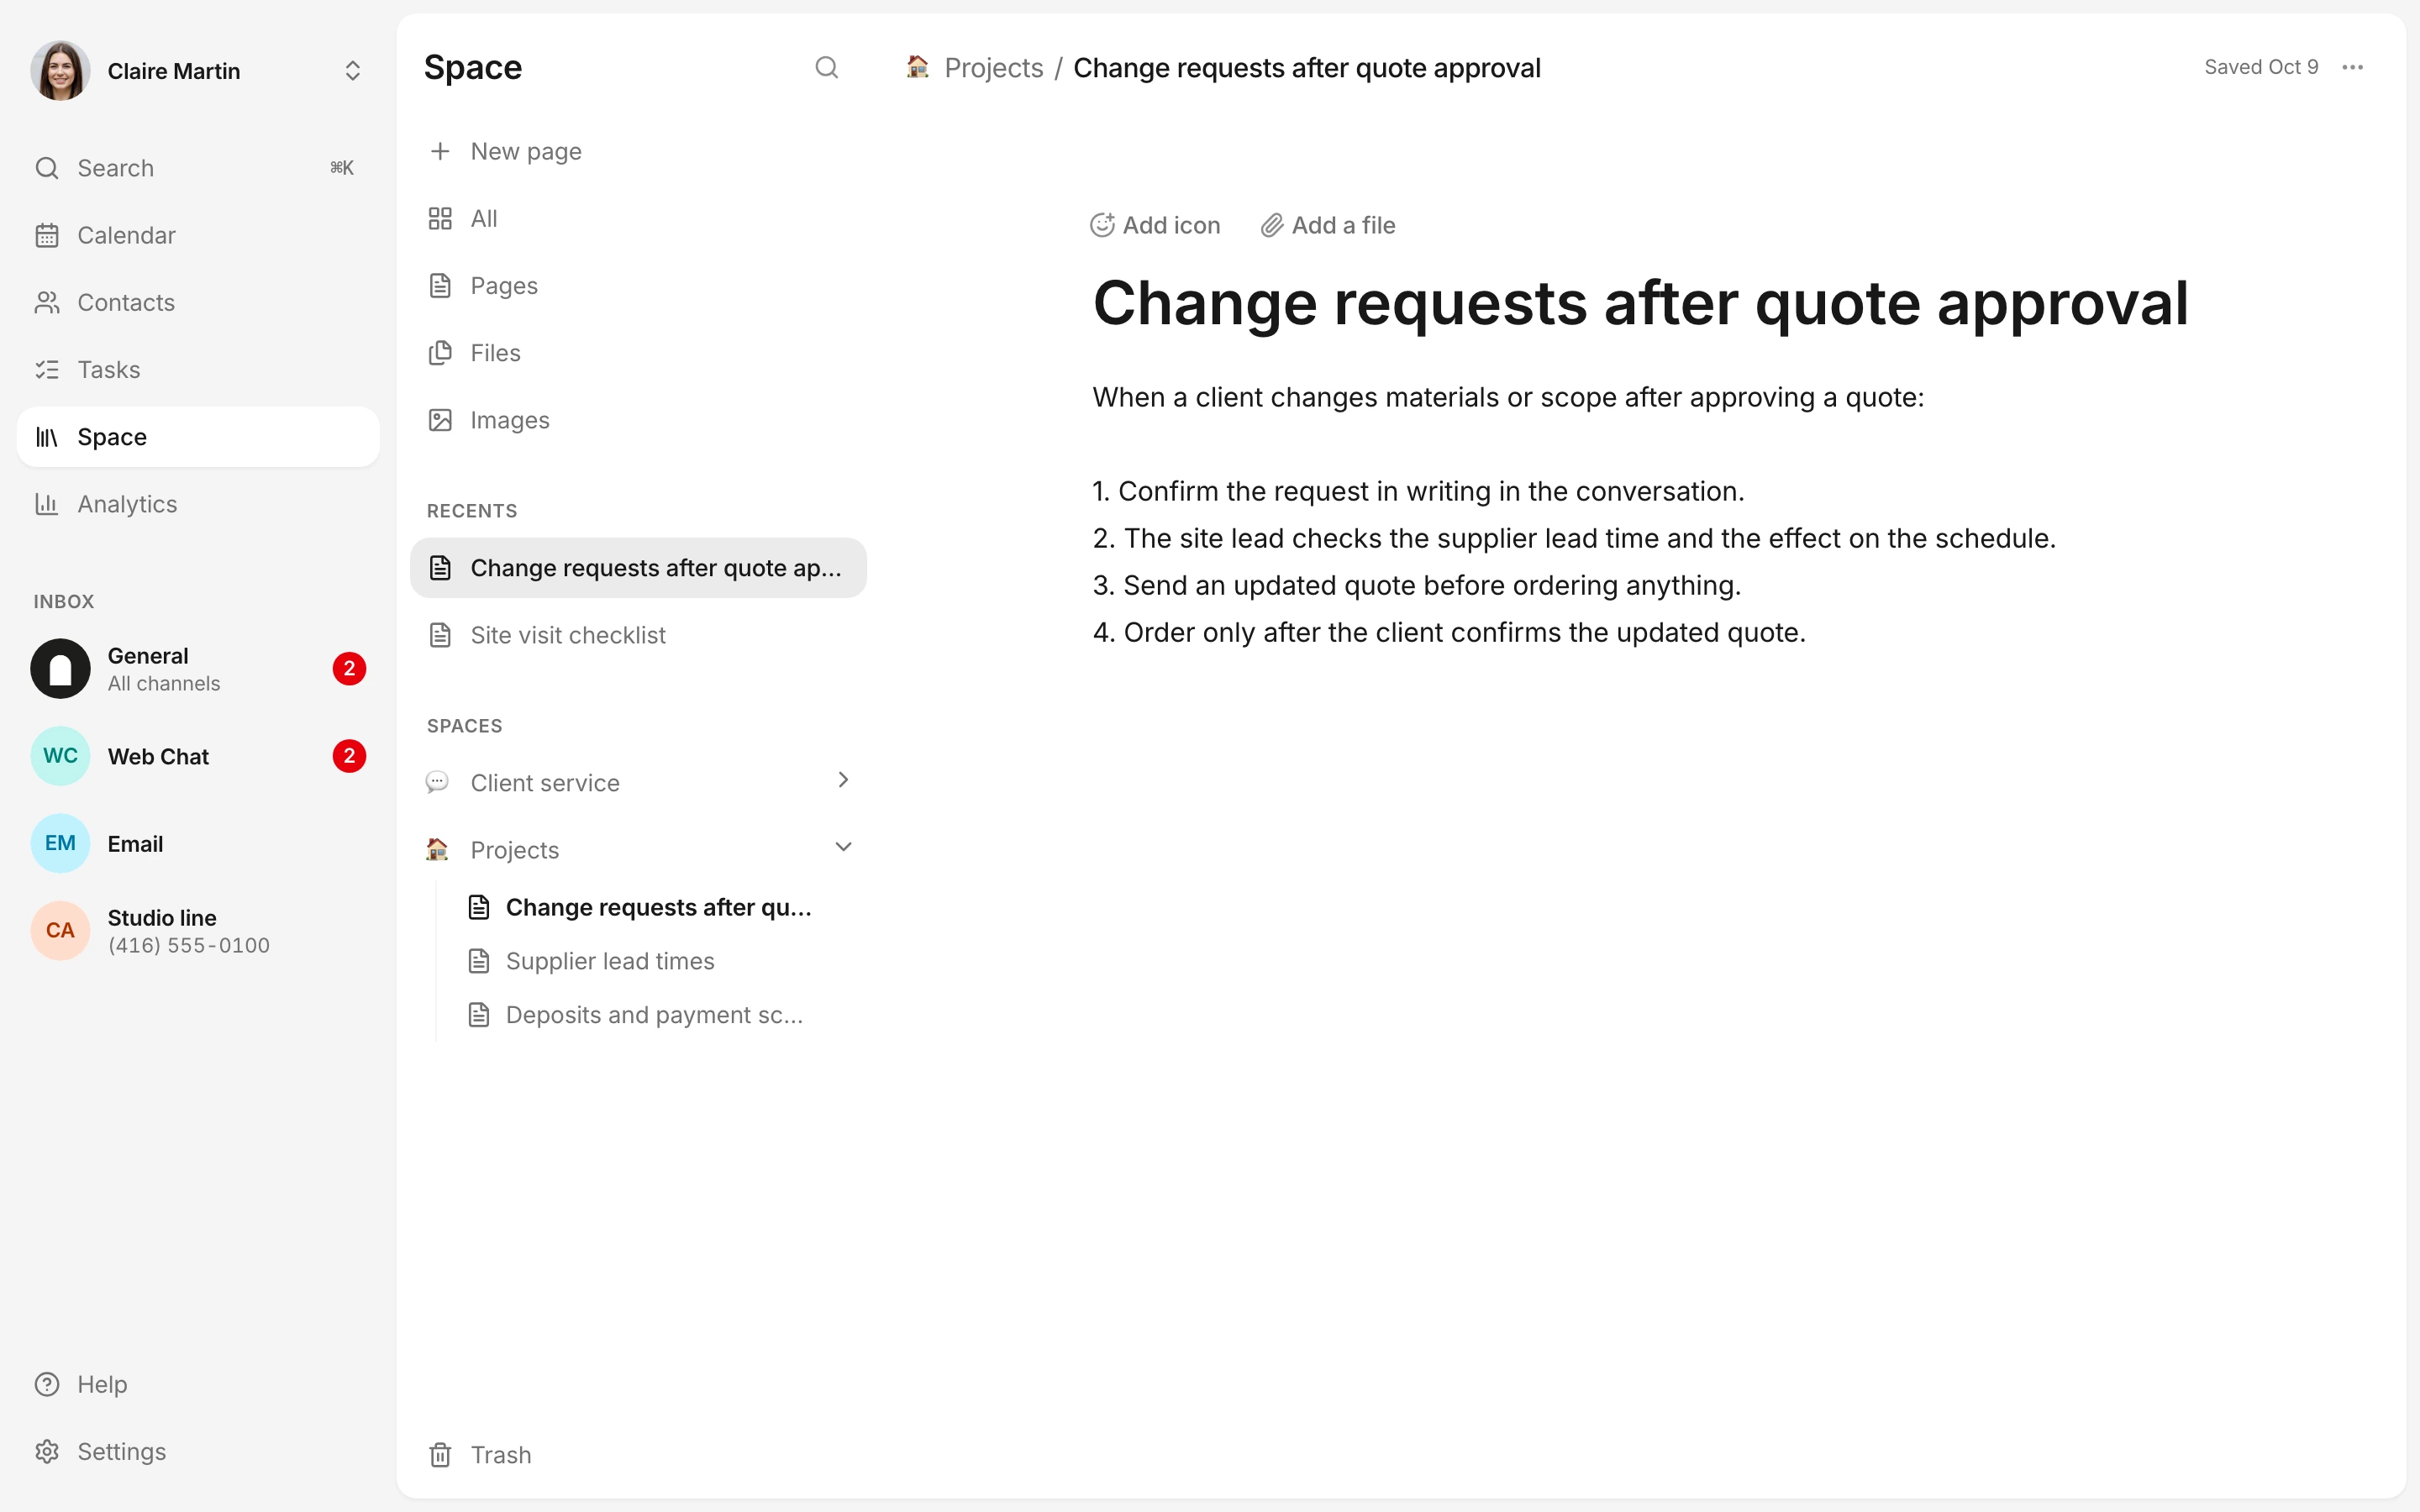Open the Email EM channel avatar
Viewport: 2420px width, 1512px height.
pos(60,843)
